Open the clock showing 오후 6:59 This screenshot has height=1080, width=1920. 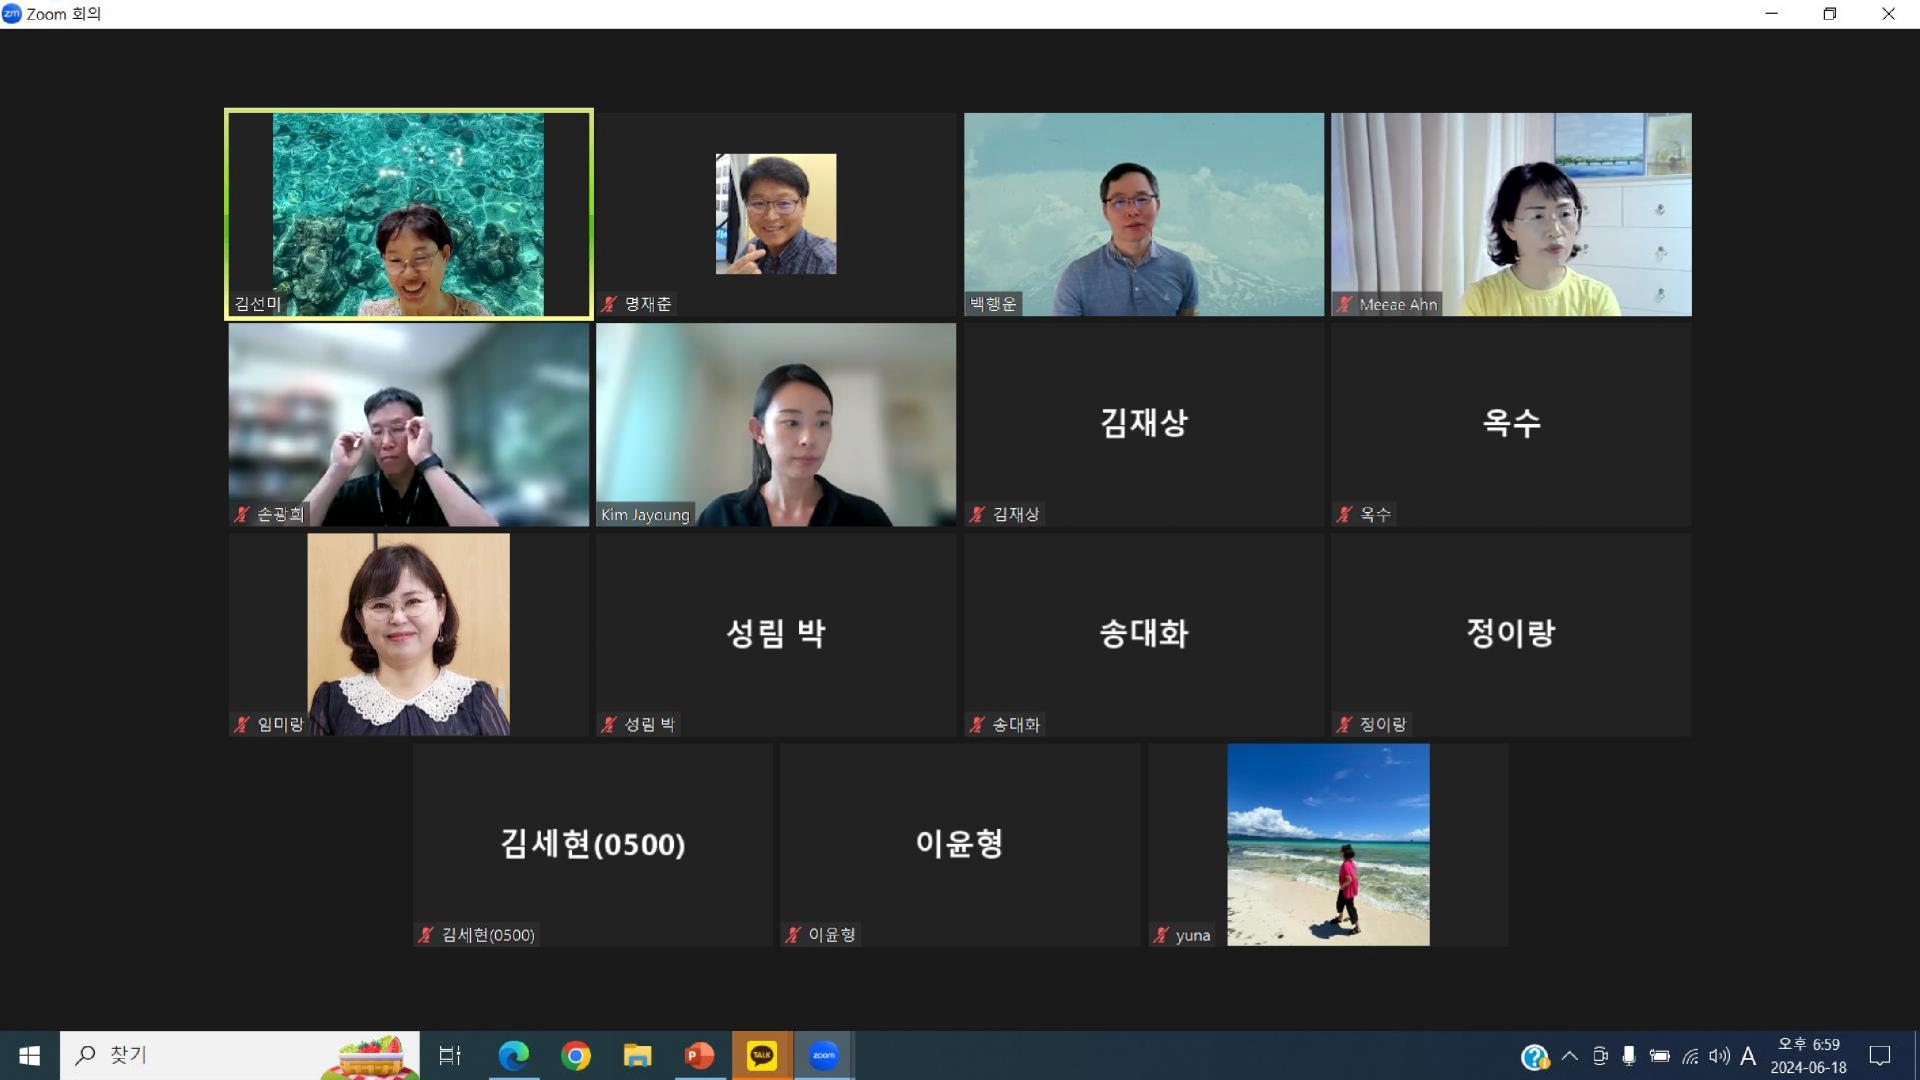tap(1808, 1055)
